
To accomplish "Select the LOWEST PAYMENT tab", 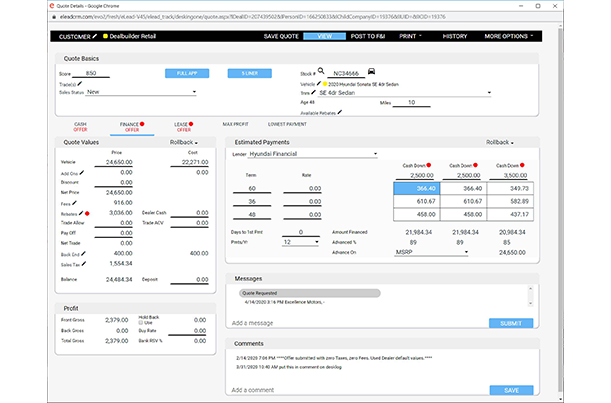I will [x=287, y=124].
